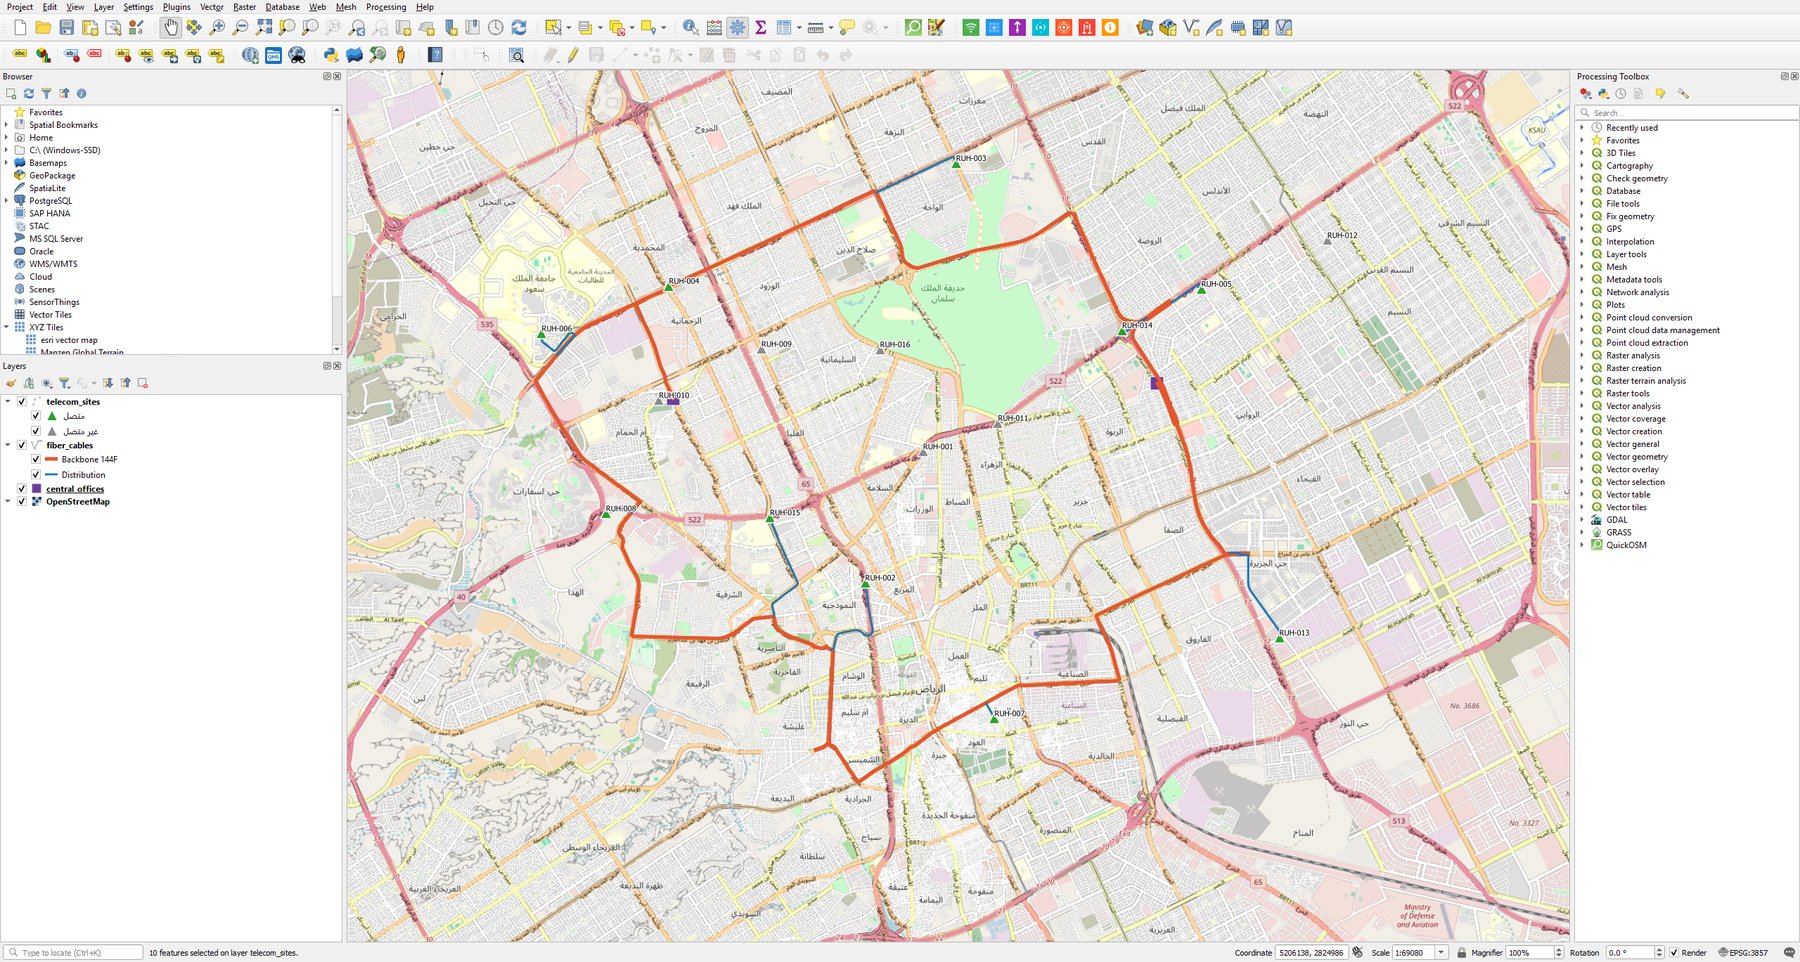Open the Statistical Summary sigma icon
This screenshot has width=1800, height=962.
coord(761,28)
